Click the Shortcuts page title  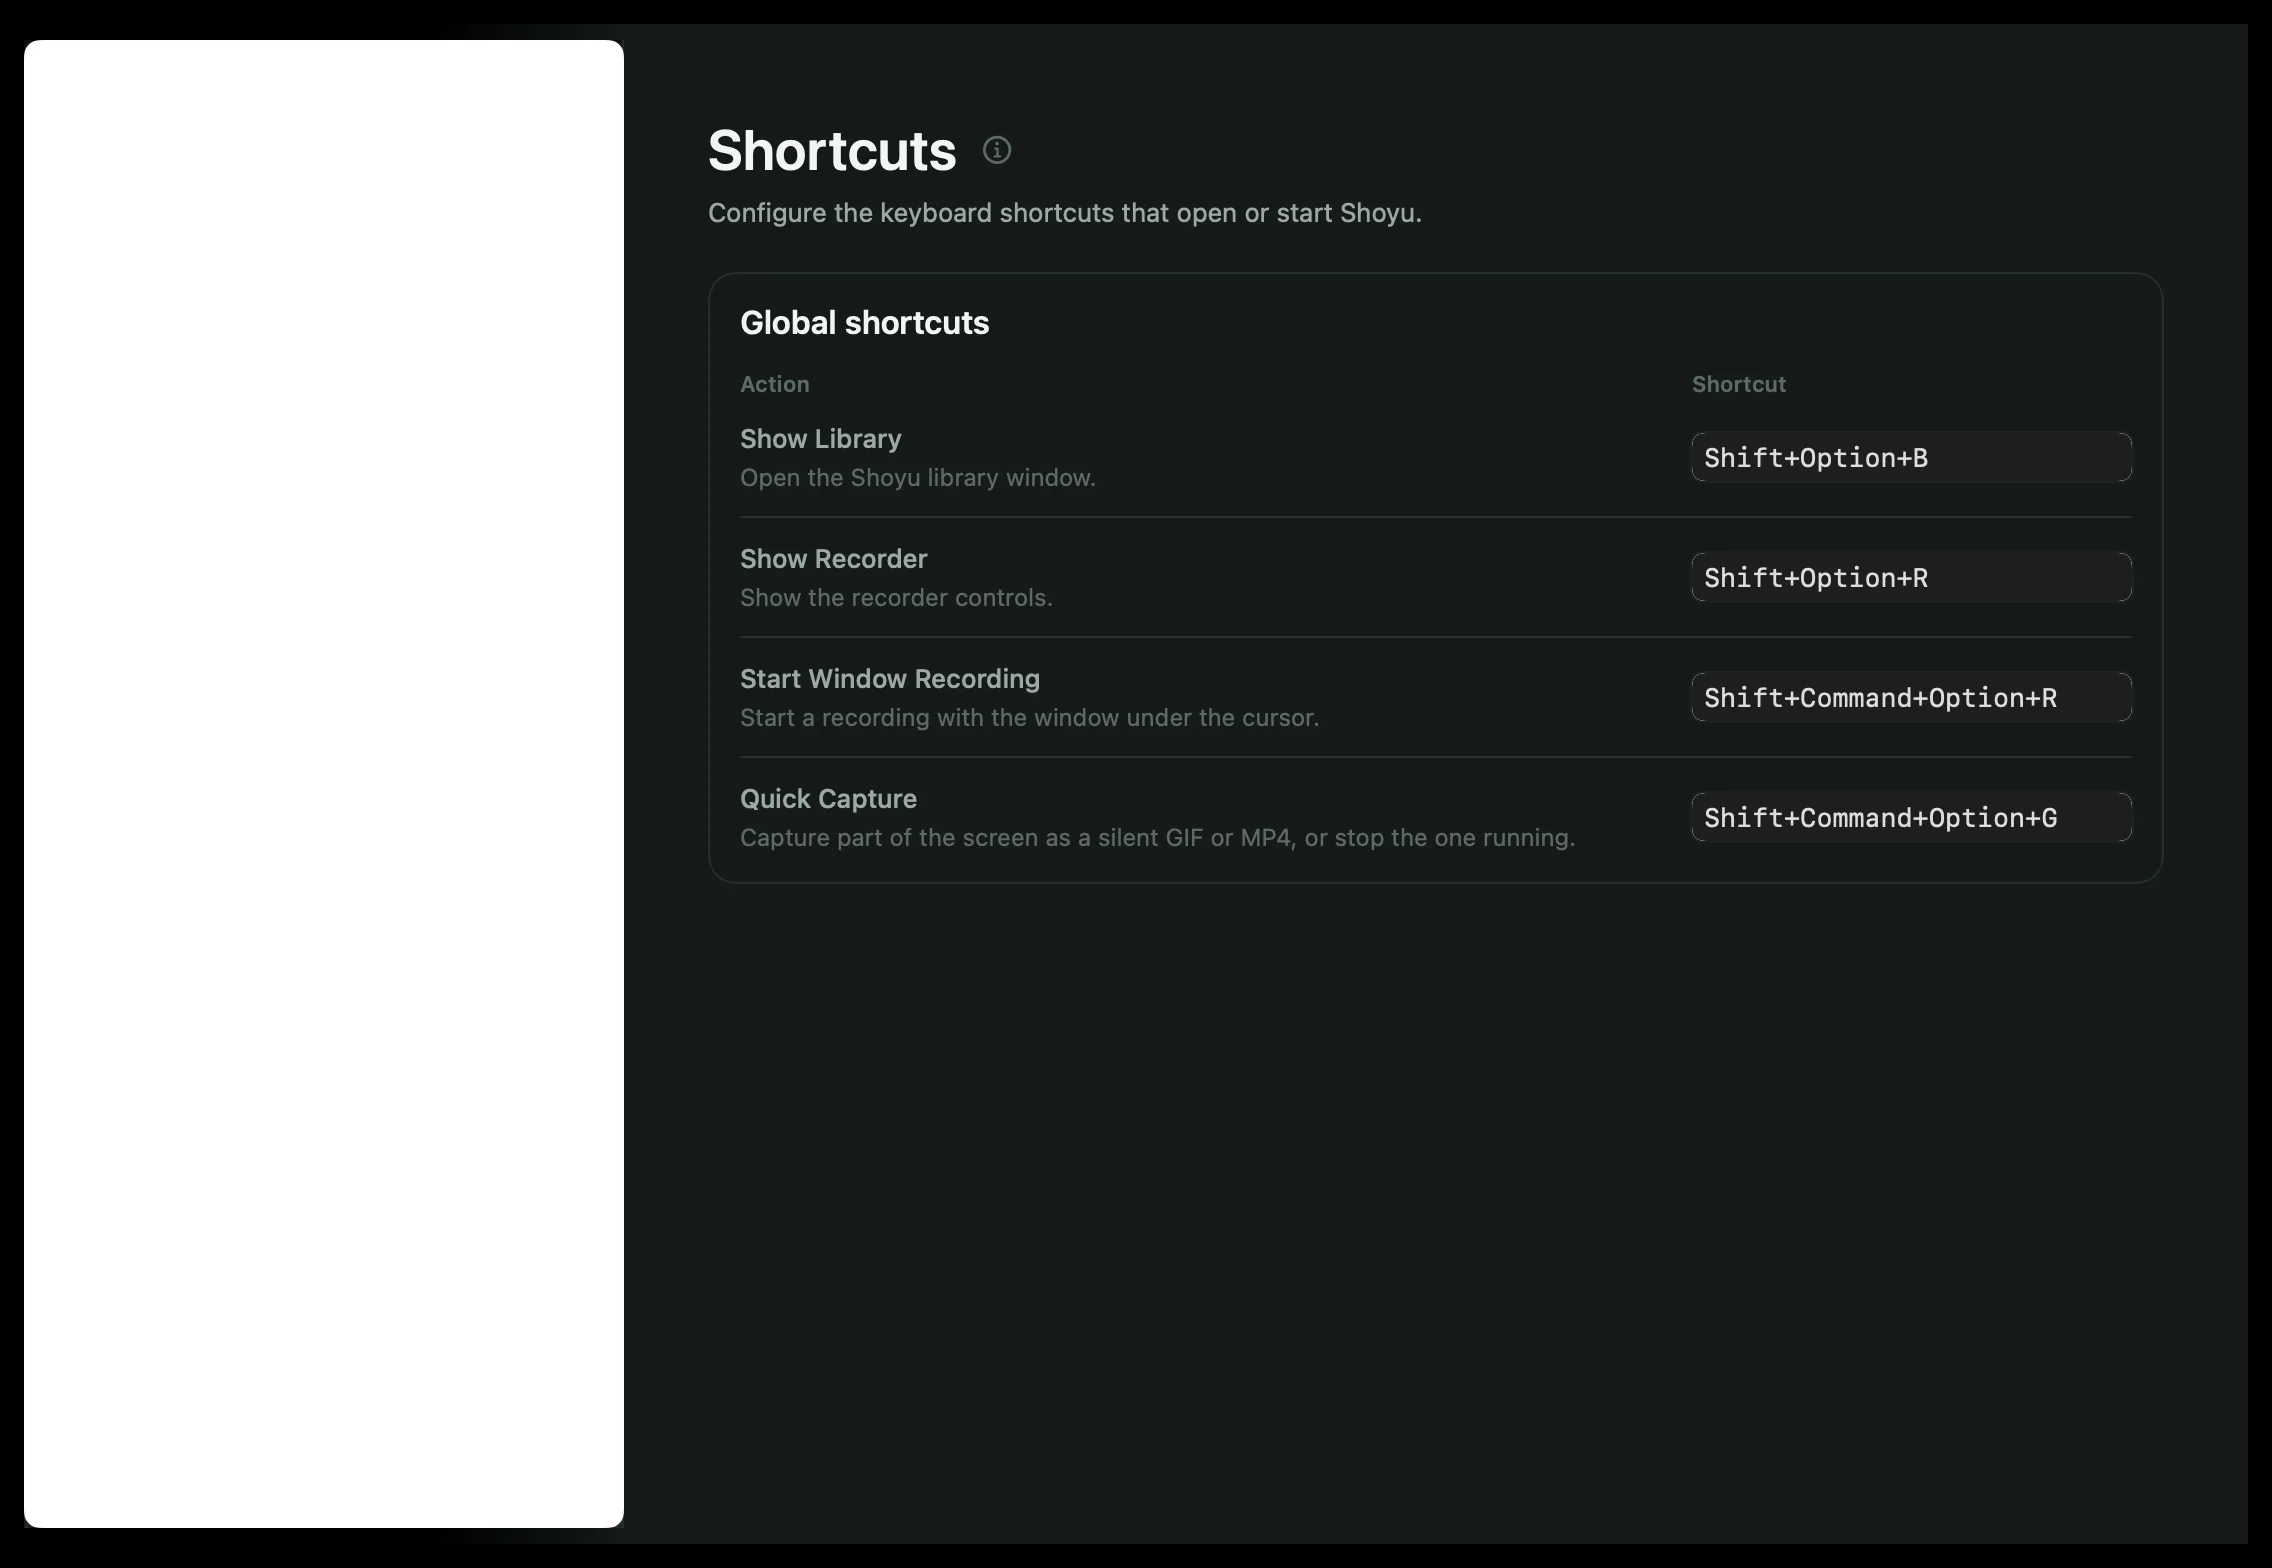coord(832,151)
